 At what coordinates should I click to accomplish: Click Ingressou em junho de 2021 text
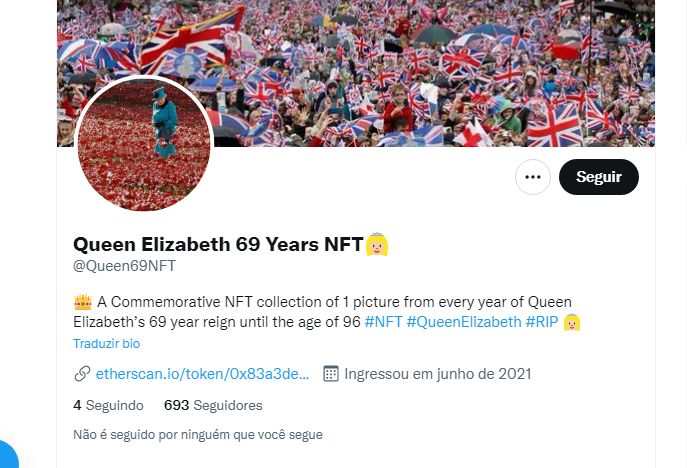pyautogui.click(x=438, y=374)
